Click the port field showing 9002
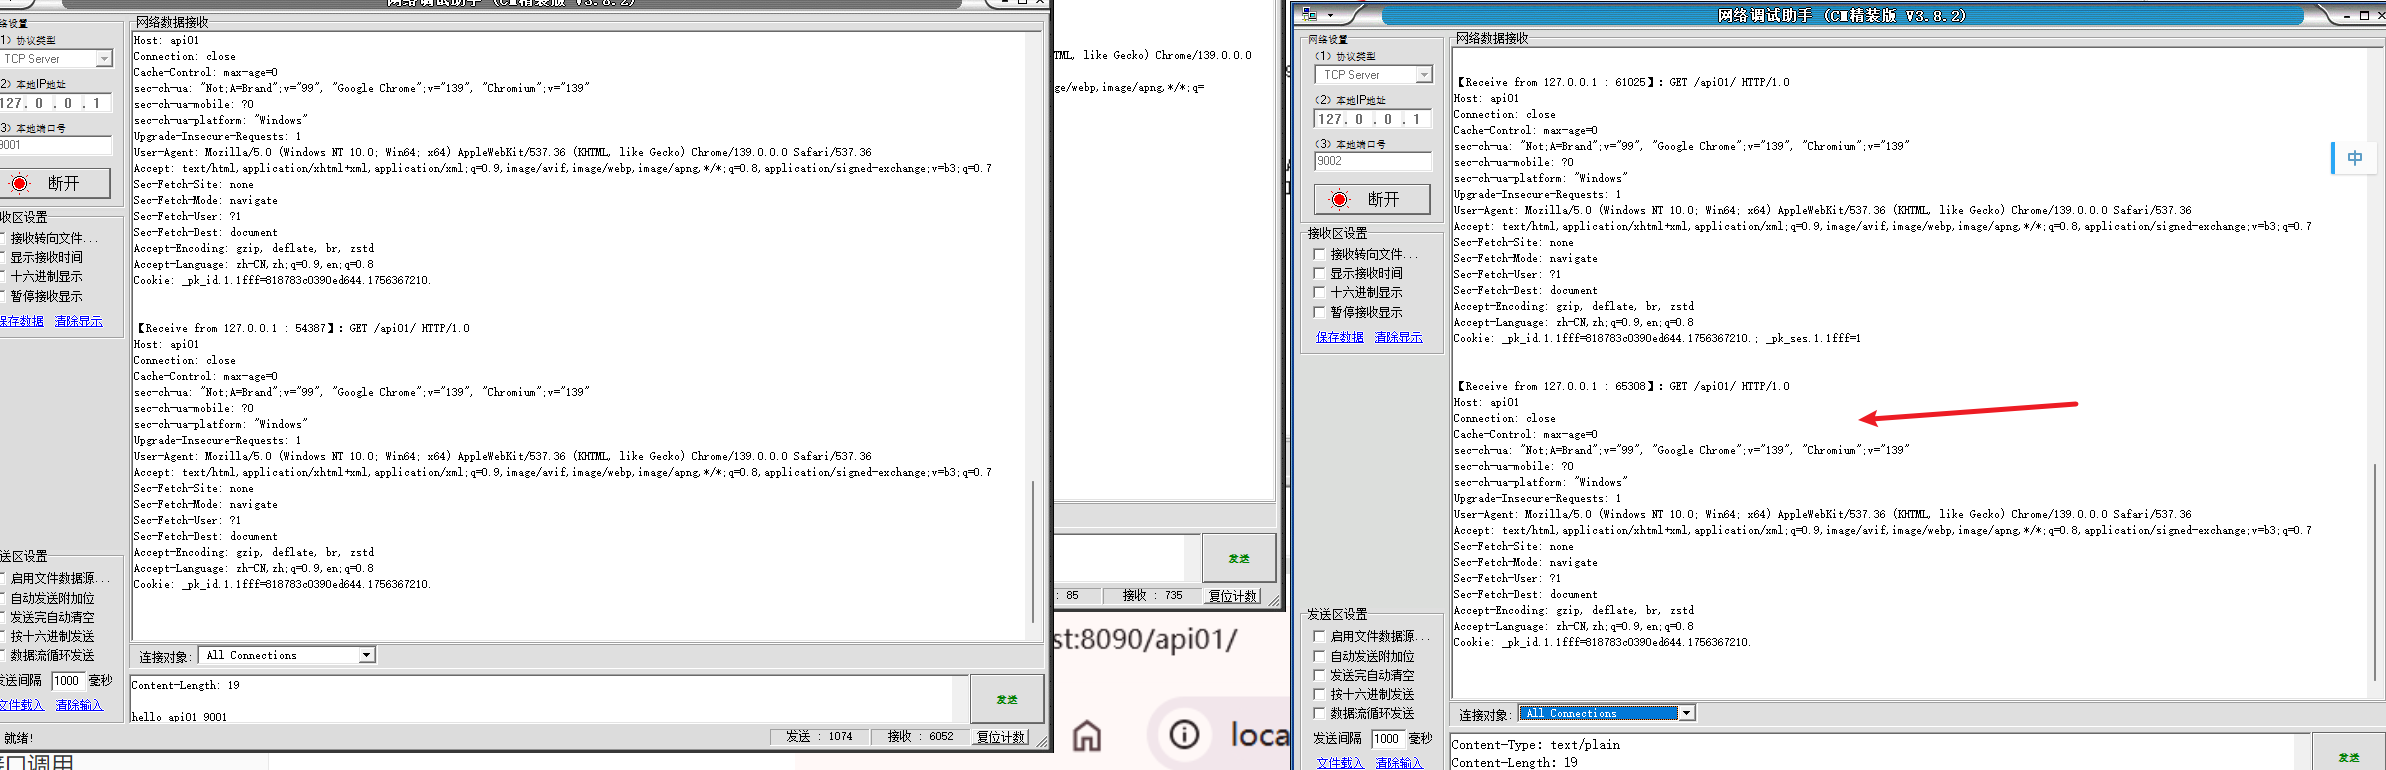This screenshot has width=2386, height=770. tap(1372, 161)
